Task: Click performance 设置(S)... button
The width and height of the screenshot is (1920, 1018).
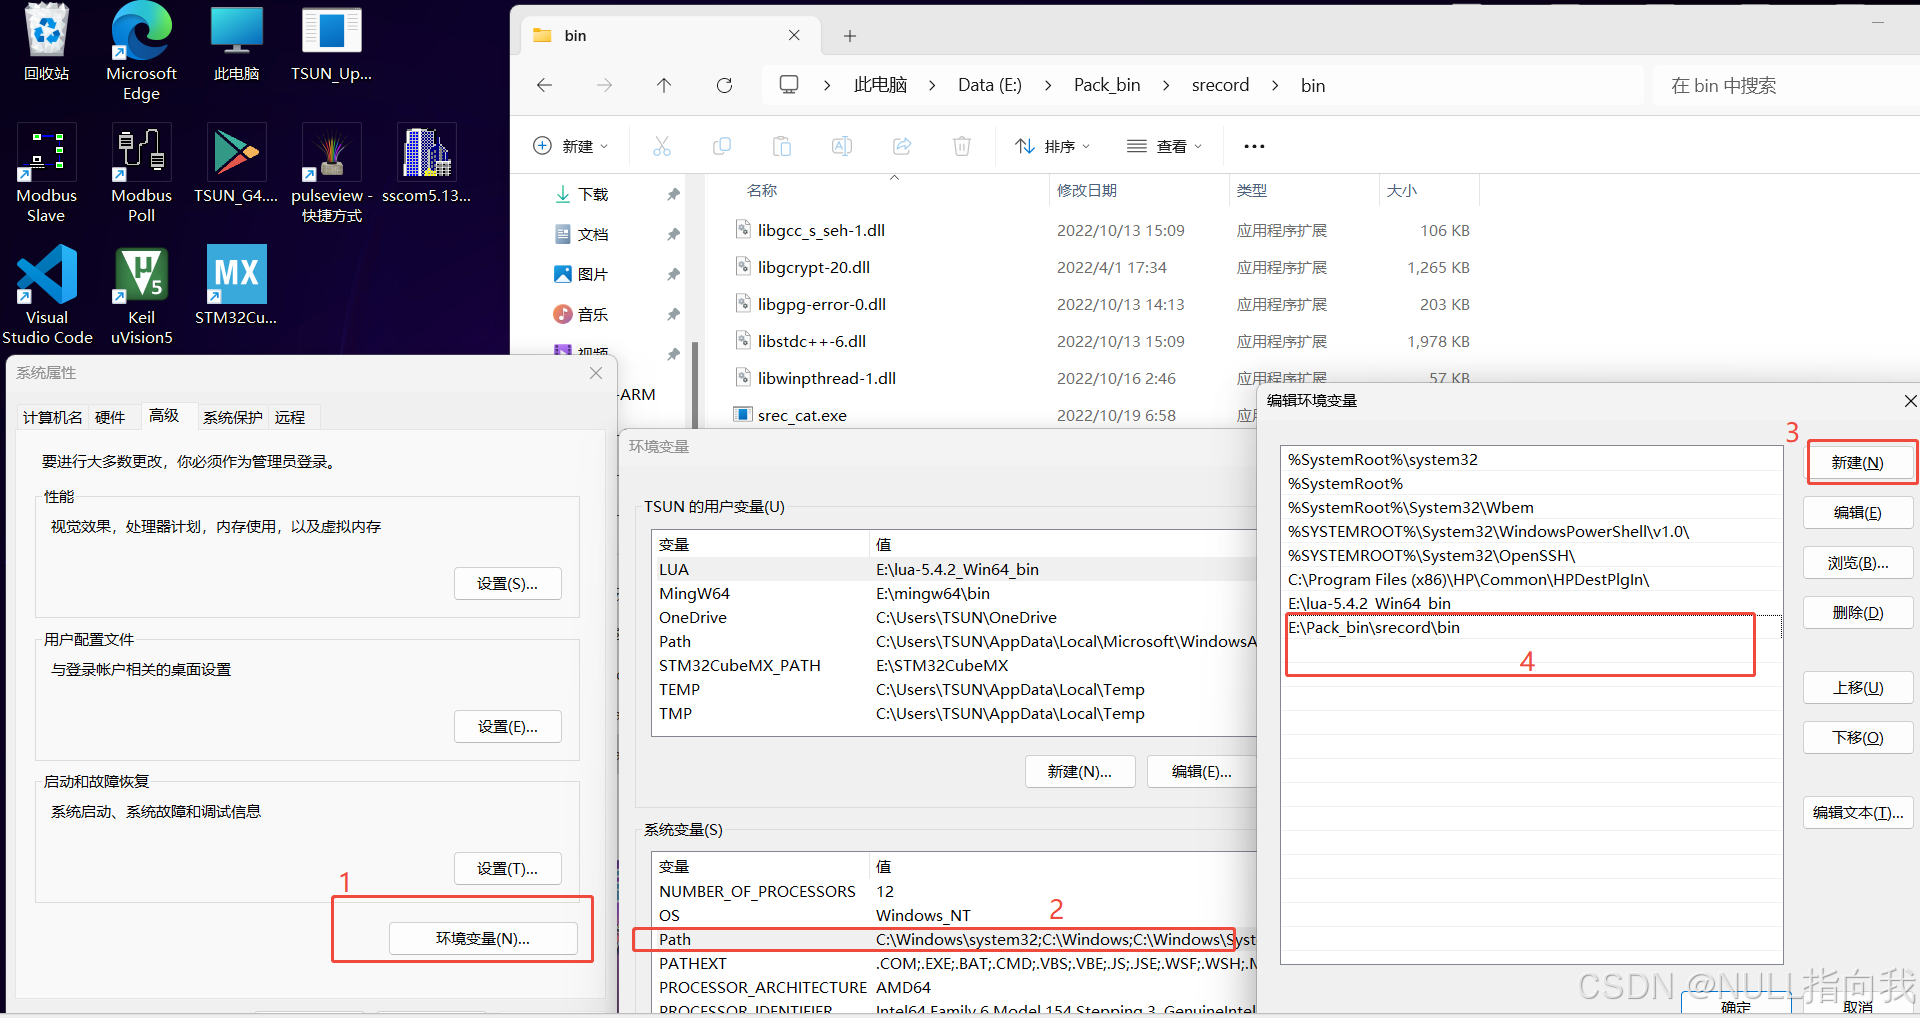Action: point(508,583)
